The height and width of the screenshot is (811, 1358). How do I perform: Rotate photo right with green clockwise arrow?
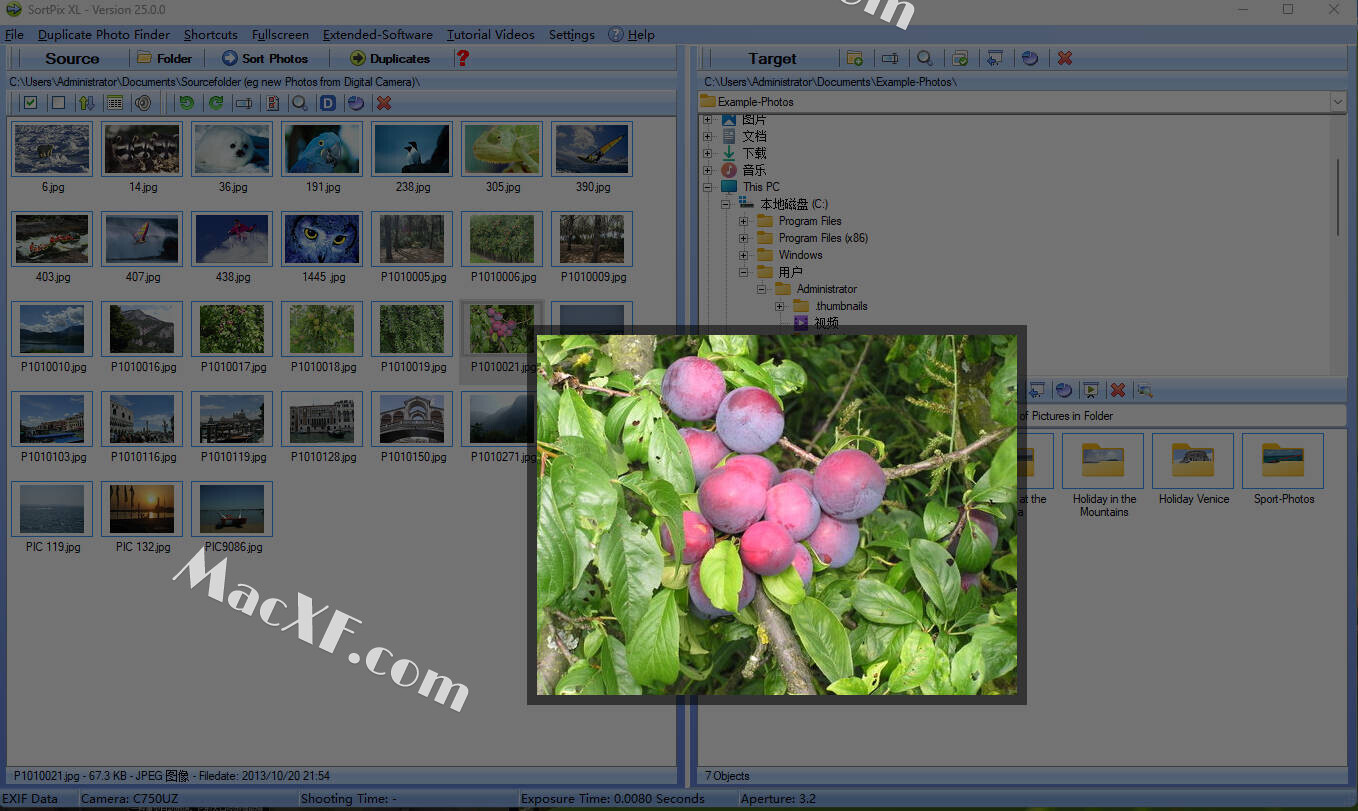pyautogui.click(x=215, y=103)
